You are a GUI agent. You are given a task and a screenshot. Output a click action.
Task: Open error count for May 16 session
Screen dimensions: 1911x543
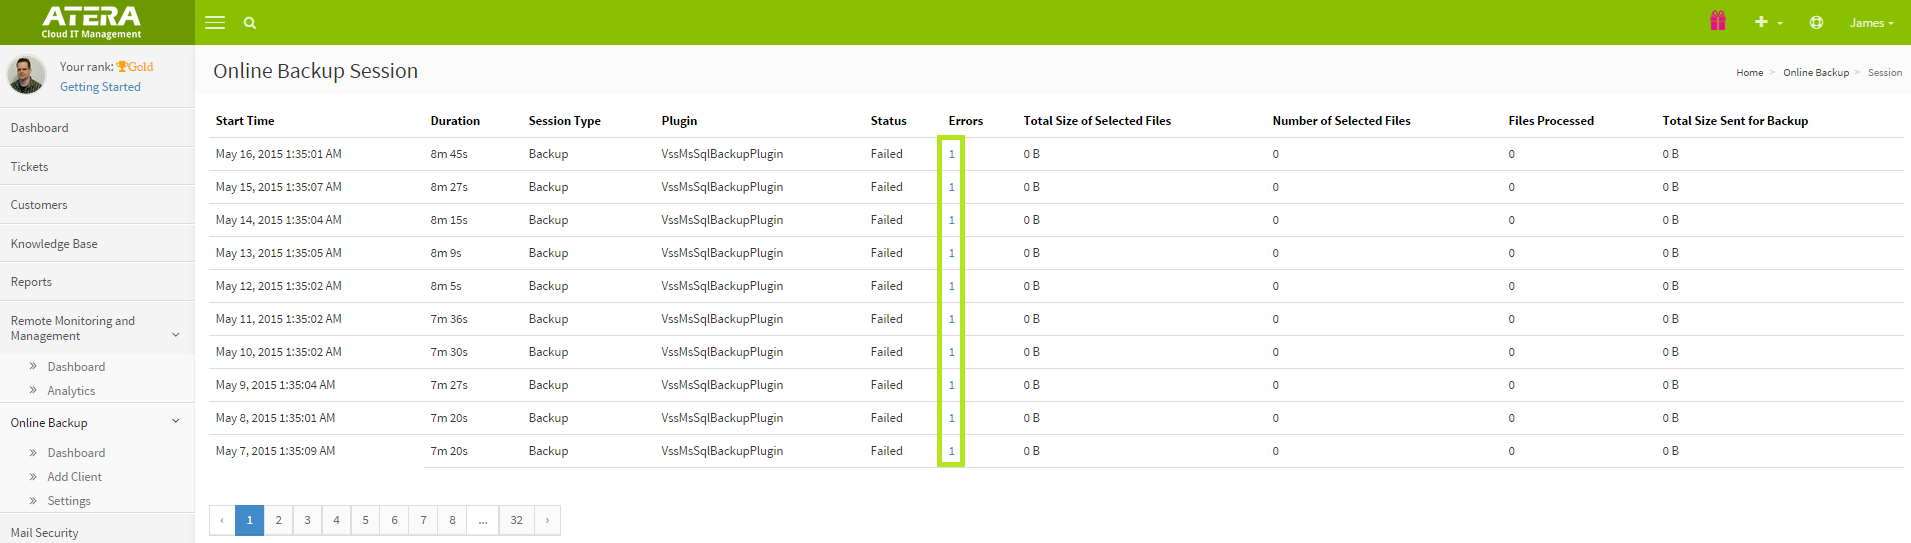951,154
